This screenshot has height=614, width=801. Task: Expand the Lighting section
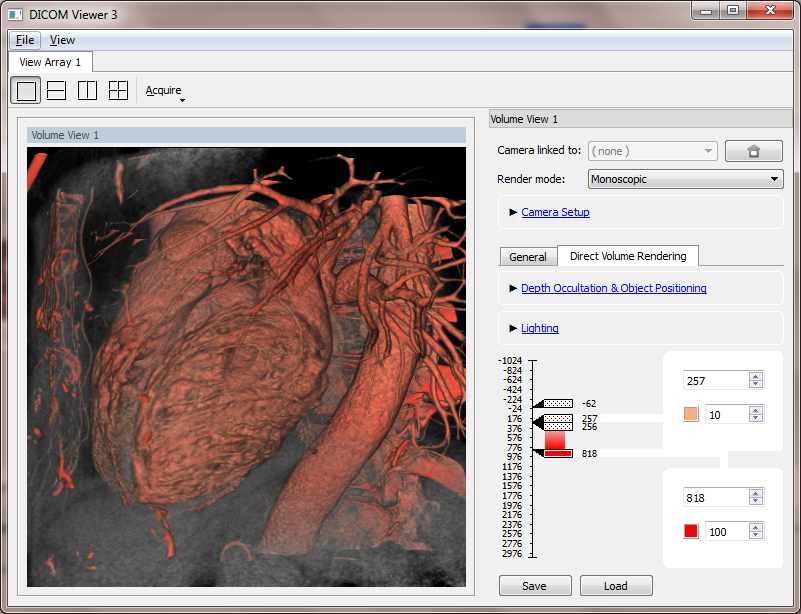[x=539, y=328]
